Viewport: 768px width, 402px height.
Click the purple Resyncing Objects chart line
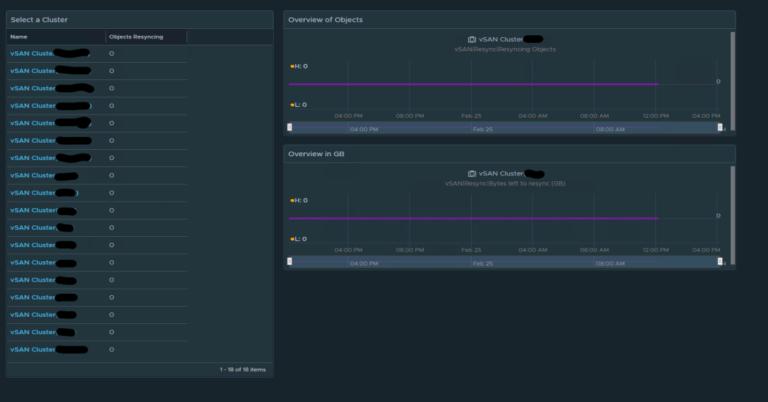click(473, 84)
